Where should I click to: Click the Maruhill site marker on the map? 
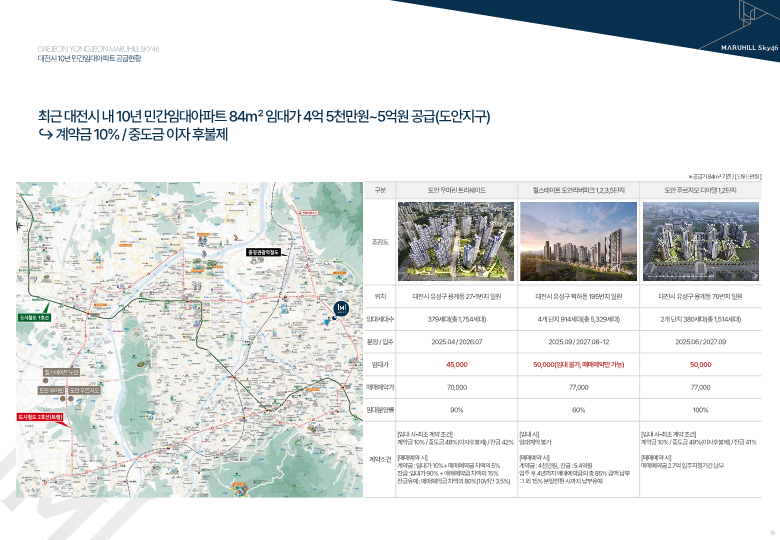point(341,309)
